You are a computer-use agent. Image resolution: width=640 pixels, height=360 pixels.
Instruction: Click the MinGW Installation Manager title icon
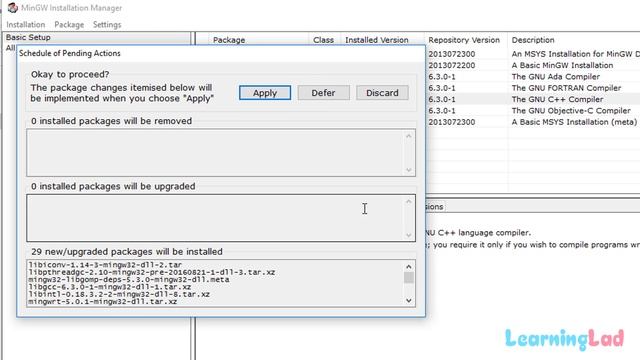12,8
